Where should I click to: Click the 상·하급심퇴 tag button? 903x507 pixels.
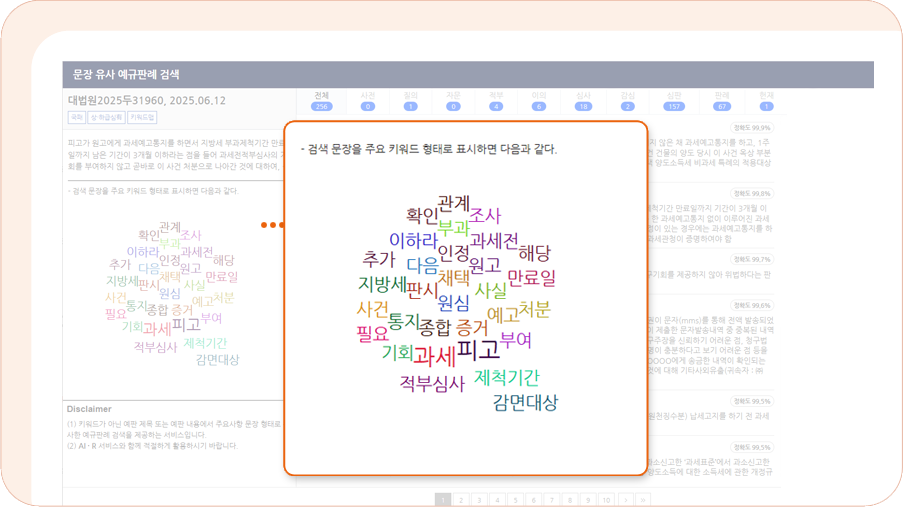(105, 118)
